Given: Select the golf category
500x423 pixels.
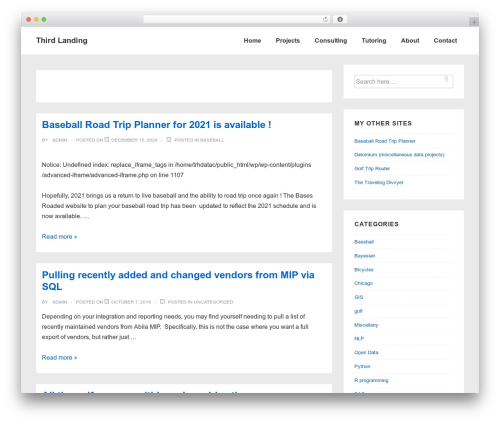Looking at the screenshot, I should pyautogui.click(x=358, y=311).
